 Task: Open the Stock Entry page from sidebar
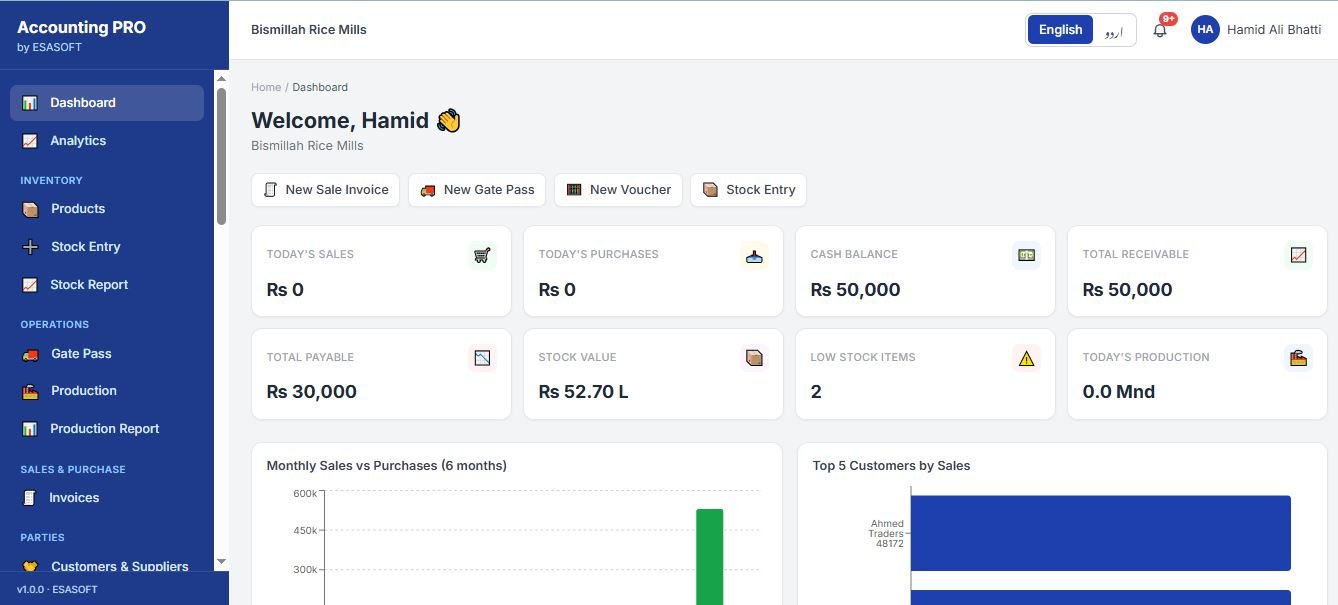[x=107, y=247]
